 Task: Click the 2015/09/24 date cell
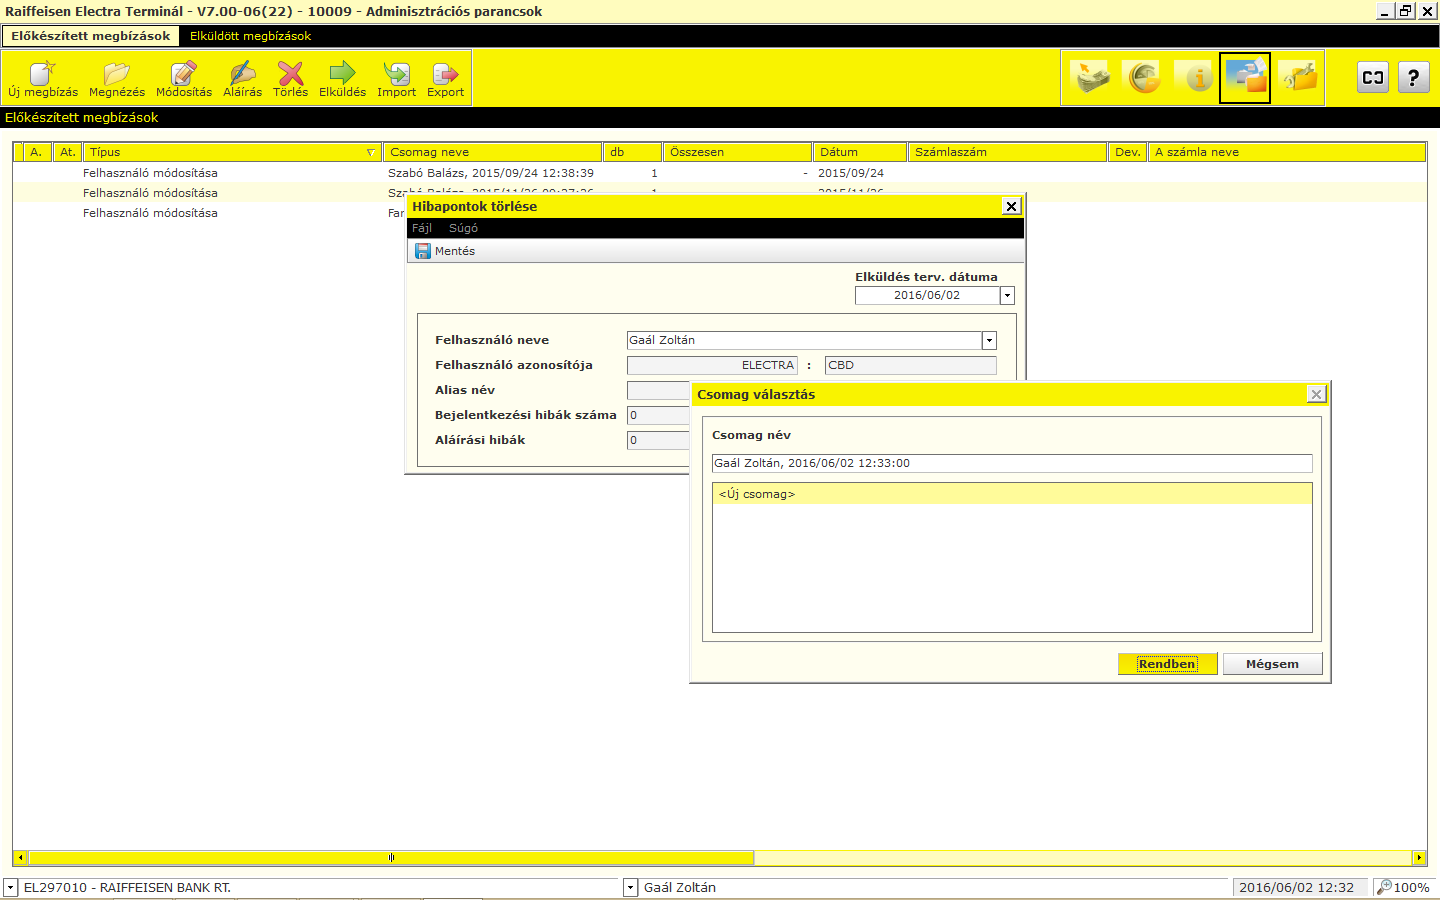(x=851, y=173)
